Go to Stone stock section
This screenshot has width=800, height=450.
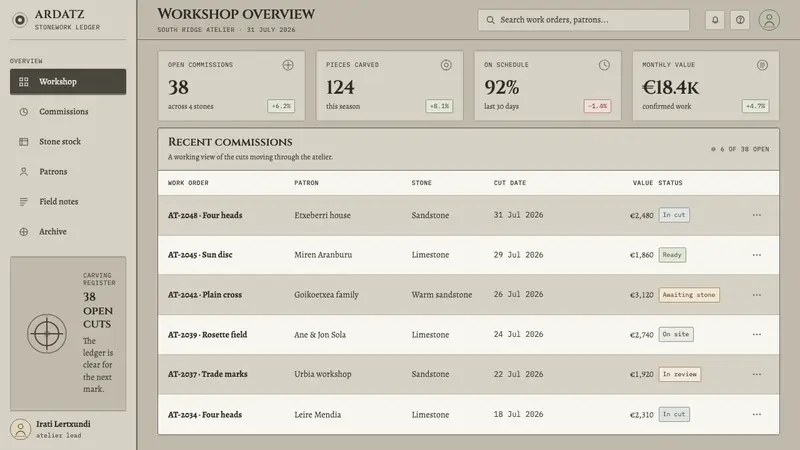click(68, 142)
